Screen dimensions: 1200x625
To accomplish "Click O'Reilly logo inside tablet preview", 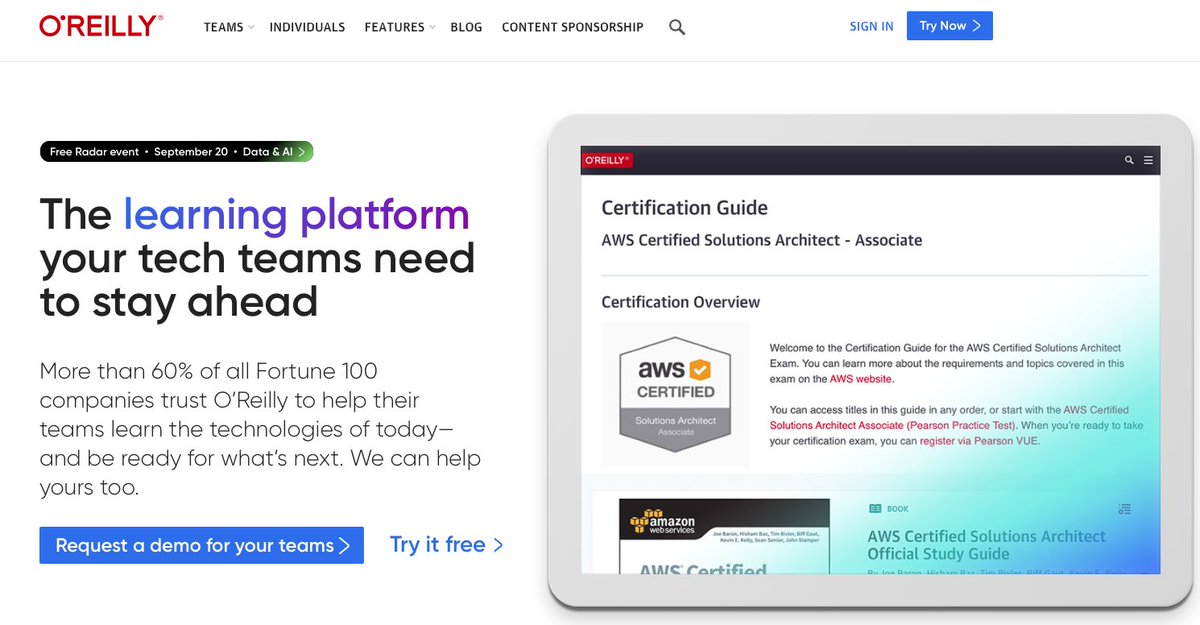I will tap(606, 160).
